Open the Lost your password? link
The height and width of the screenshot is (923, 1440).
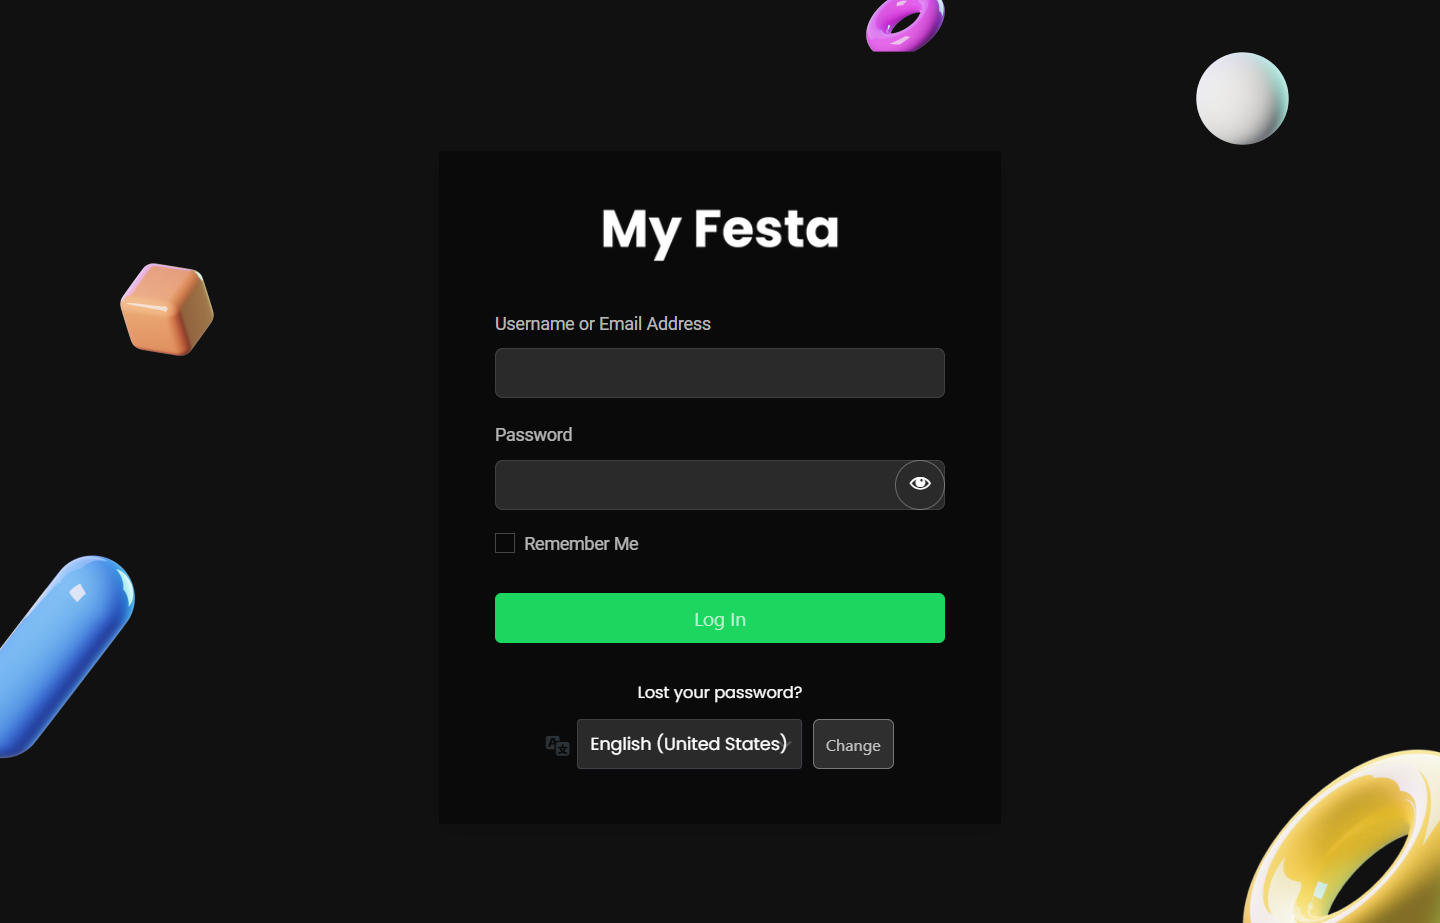(720, 692)
